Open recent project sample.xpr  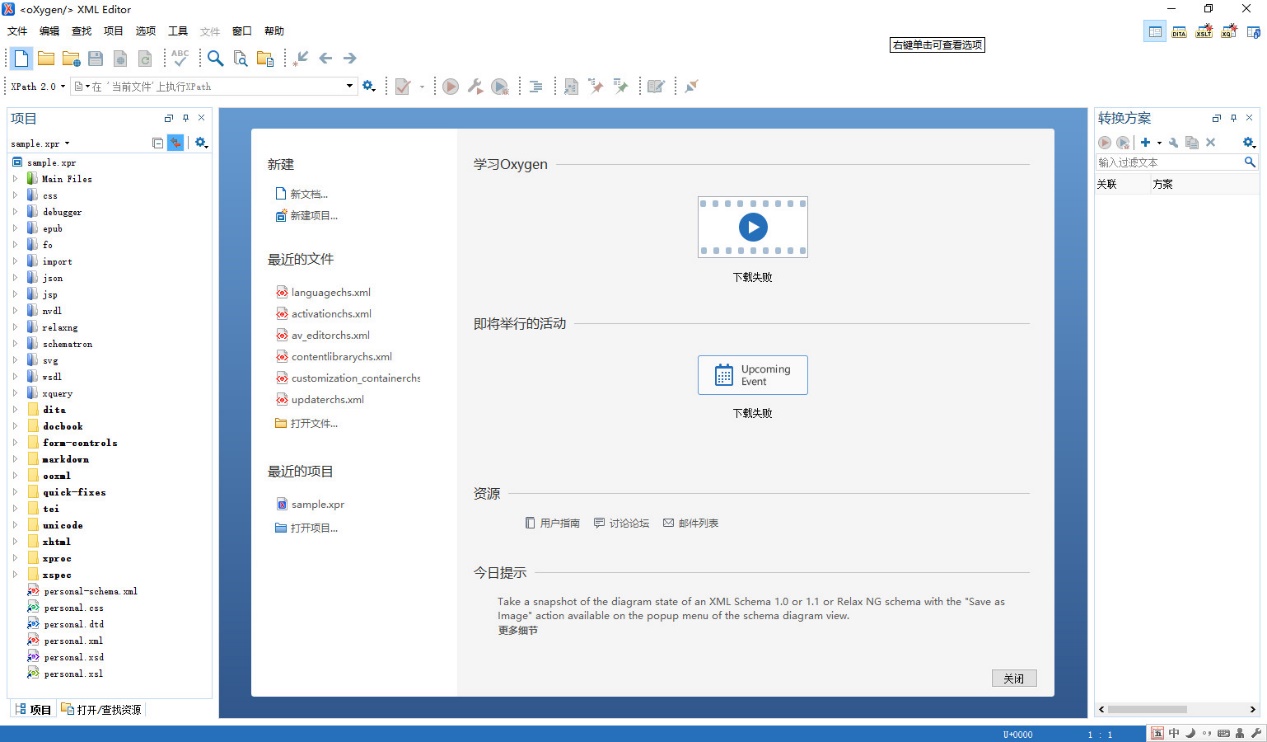point(310,504)
